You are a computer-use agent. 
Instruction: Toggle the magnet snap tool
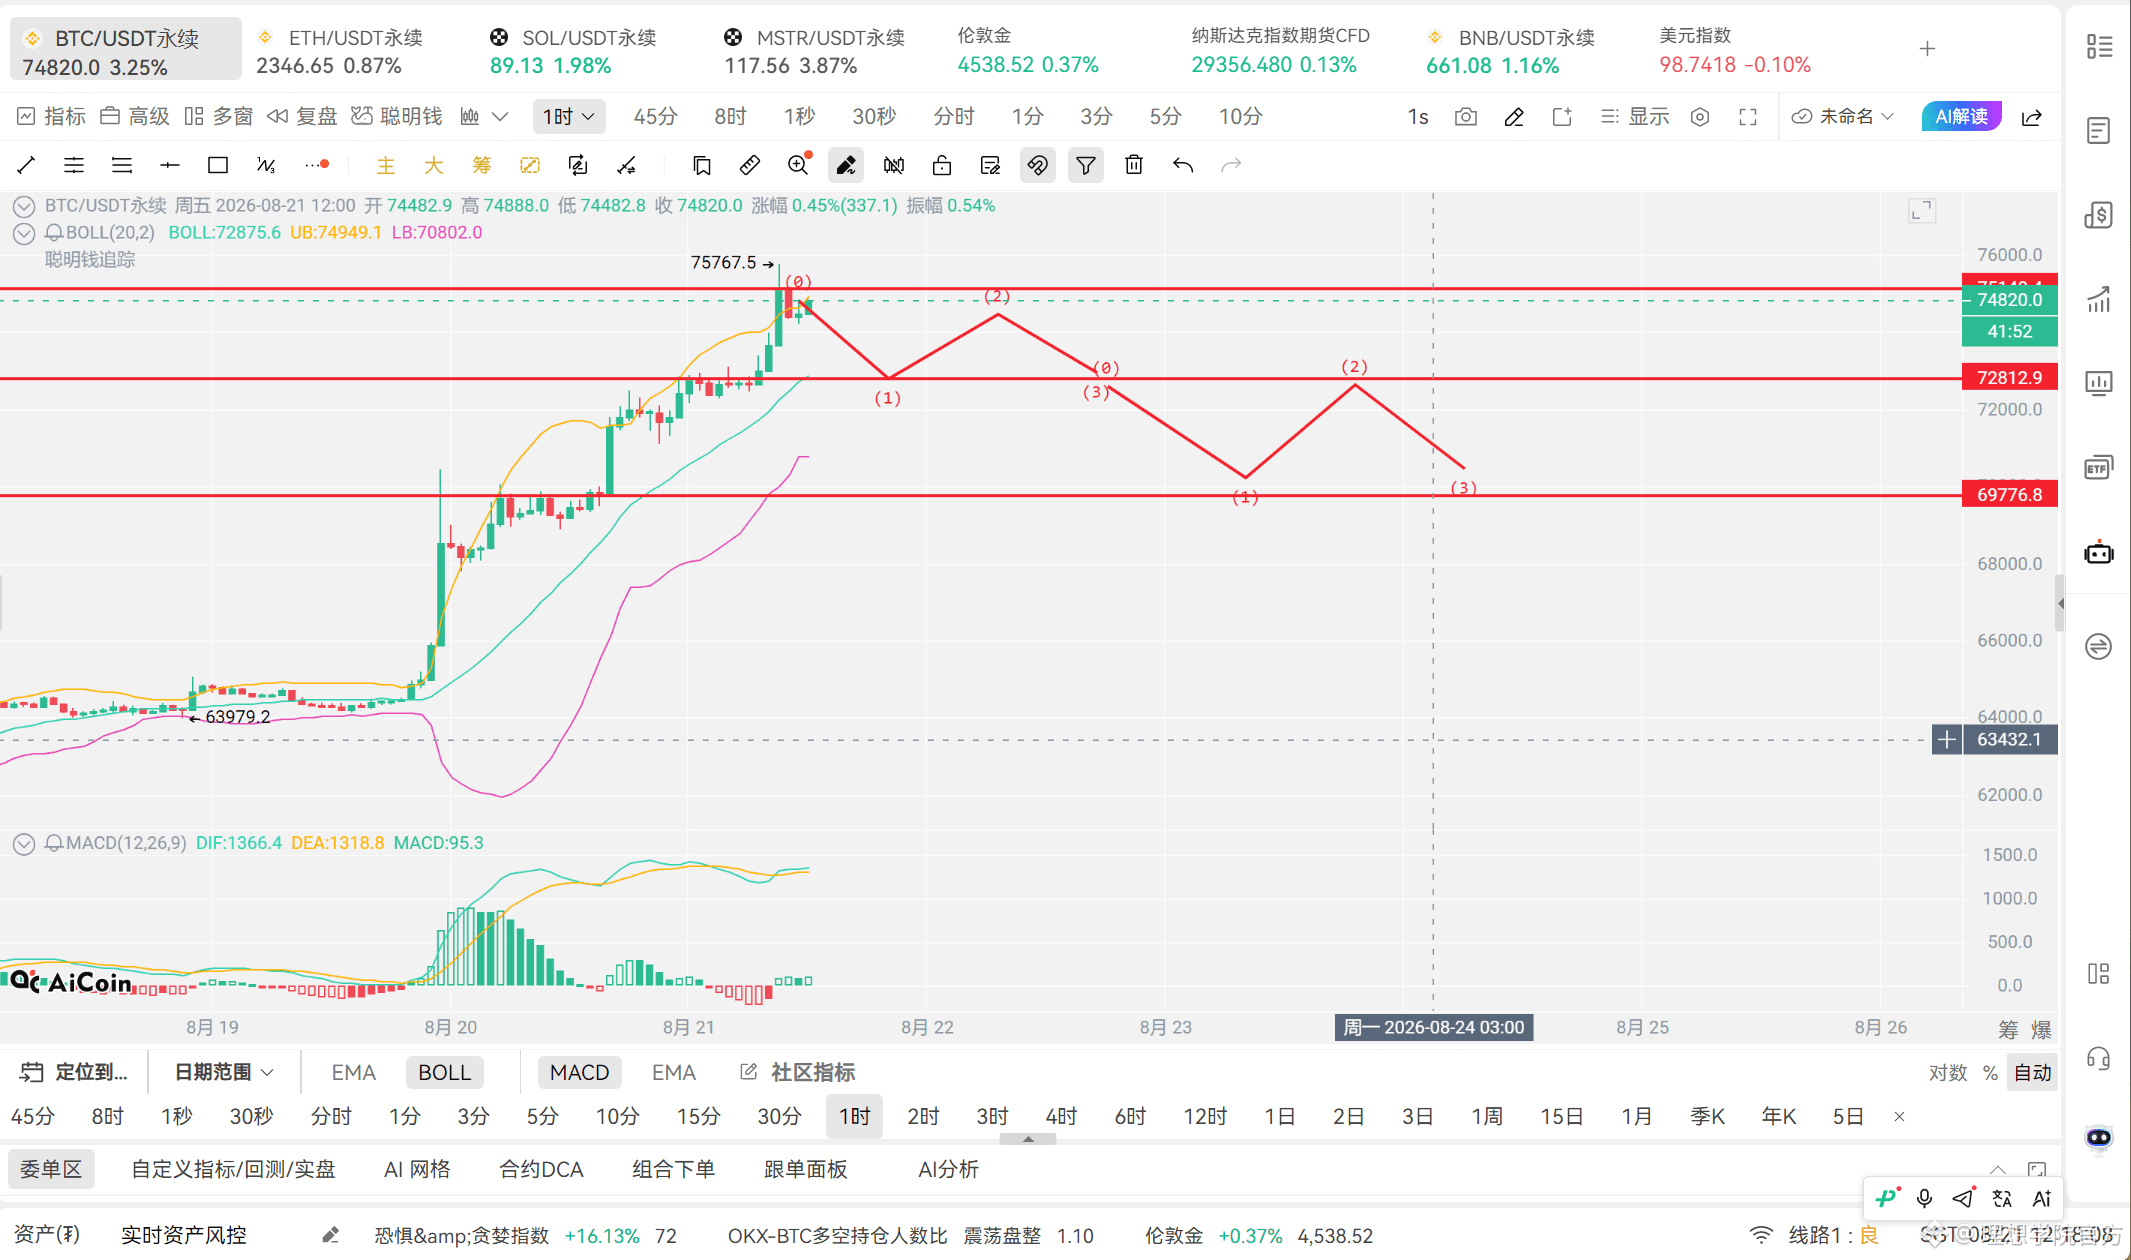(x=1038, y=166)
